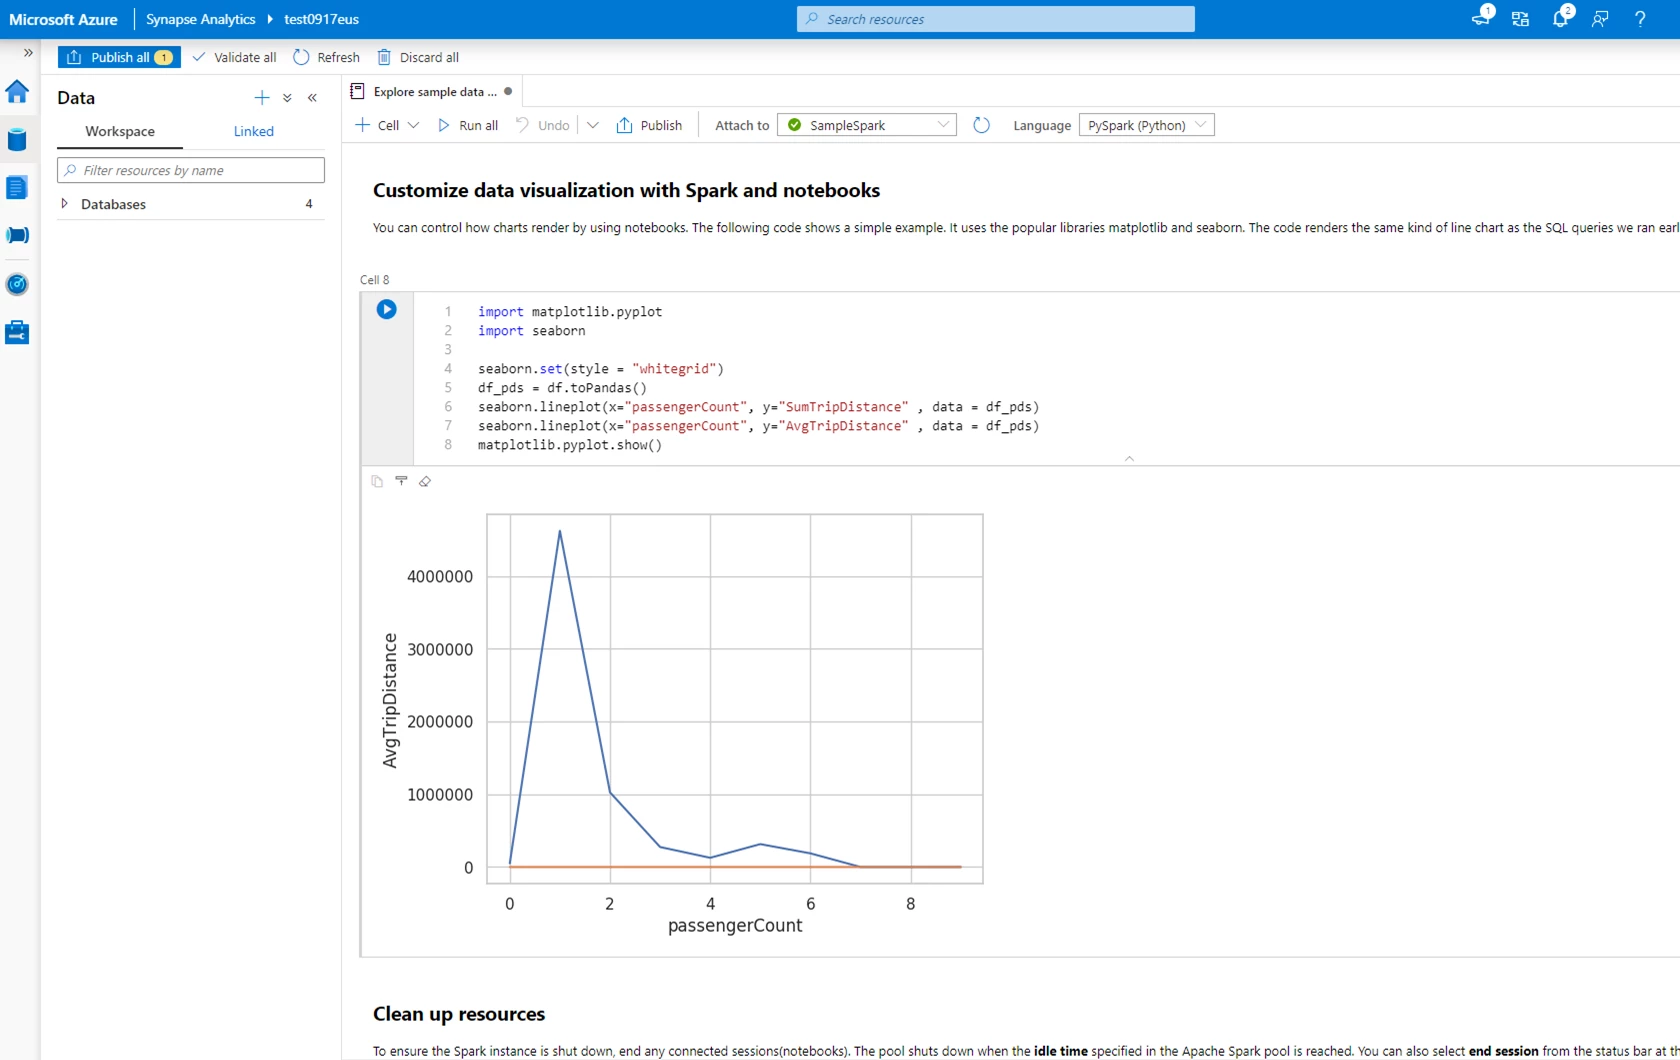
Task: Open notifications with the bell icon
Action: pos(1562,18)
